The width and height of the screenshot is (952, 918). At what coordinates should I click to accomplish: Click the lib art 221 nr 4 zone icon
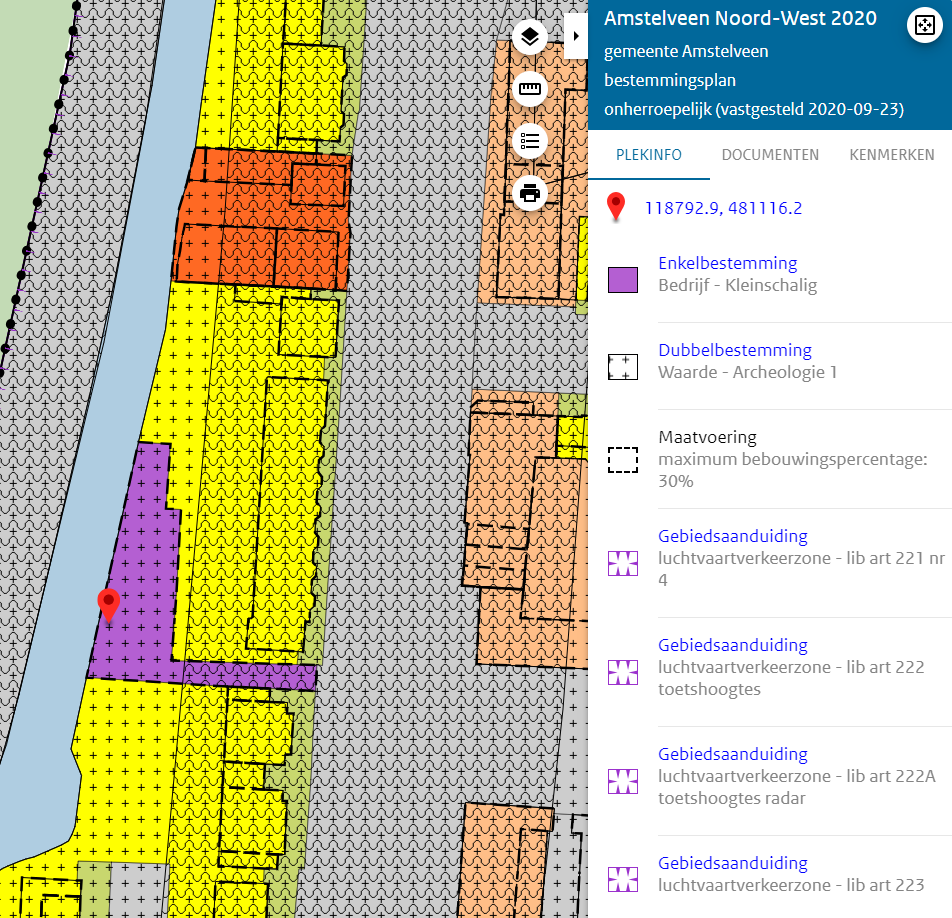[x=623, y=563]
